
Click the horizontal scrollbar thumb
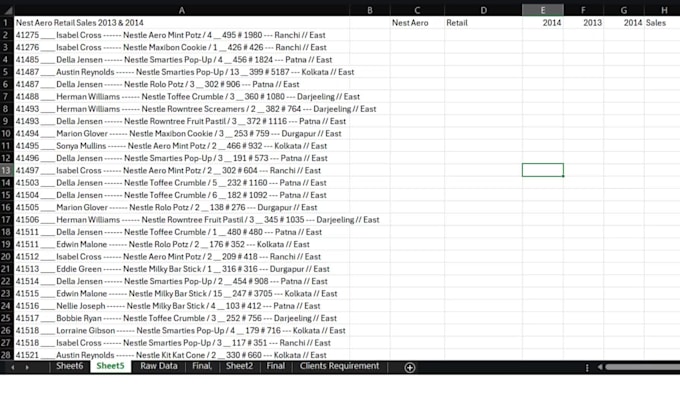(643, 367)
